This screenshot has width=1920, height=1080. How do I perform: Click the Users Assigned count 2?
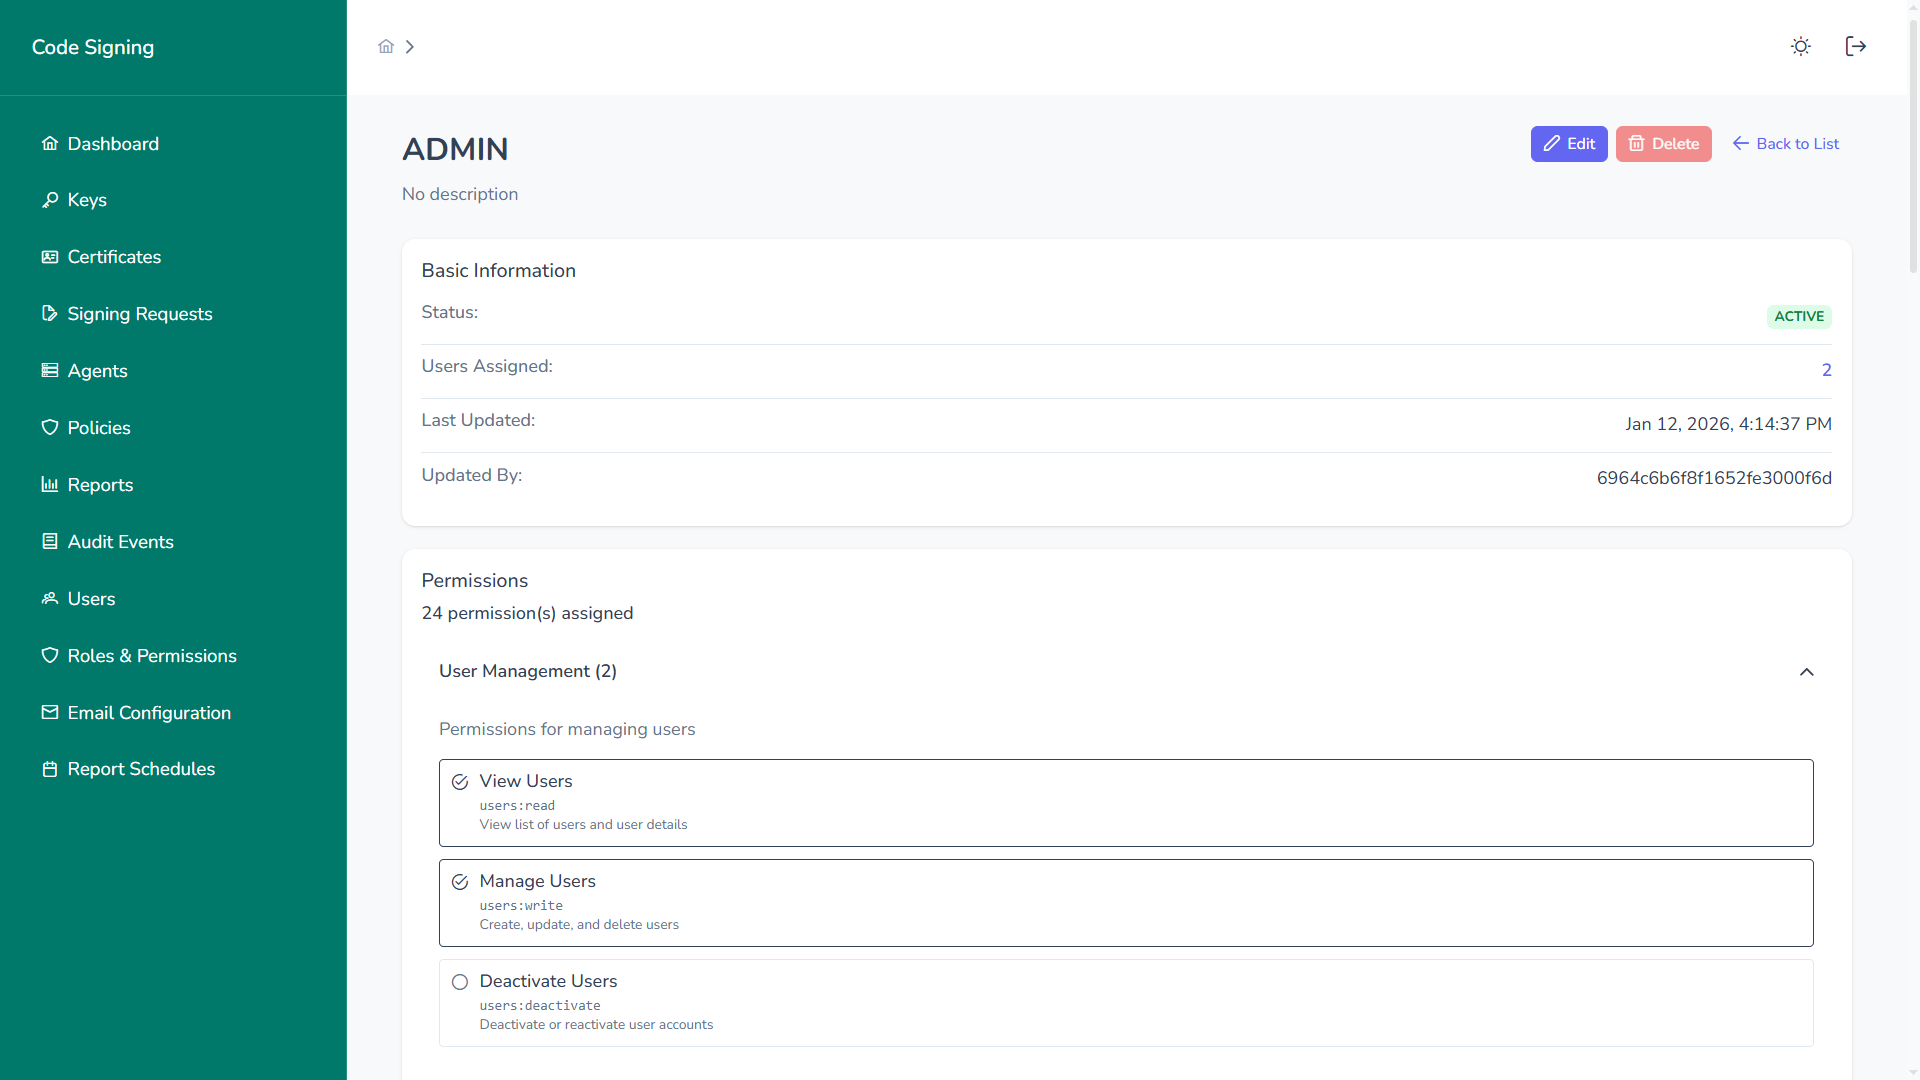tap(1826, 370)
